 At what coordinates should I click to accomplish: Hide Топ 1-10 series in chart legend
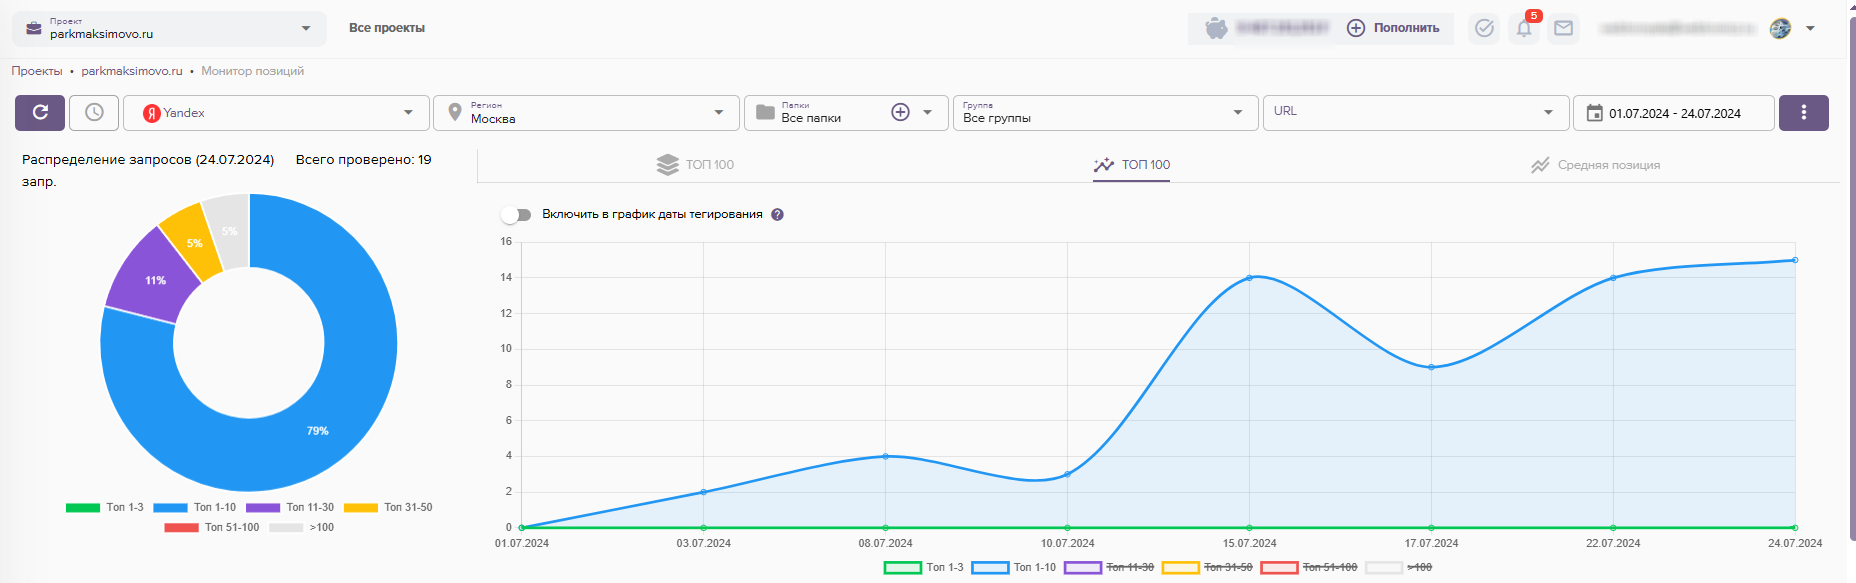pyautogui.click(x=1014, y=568)
